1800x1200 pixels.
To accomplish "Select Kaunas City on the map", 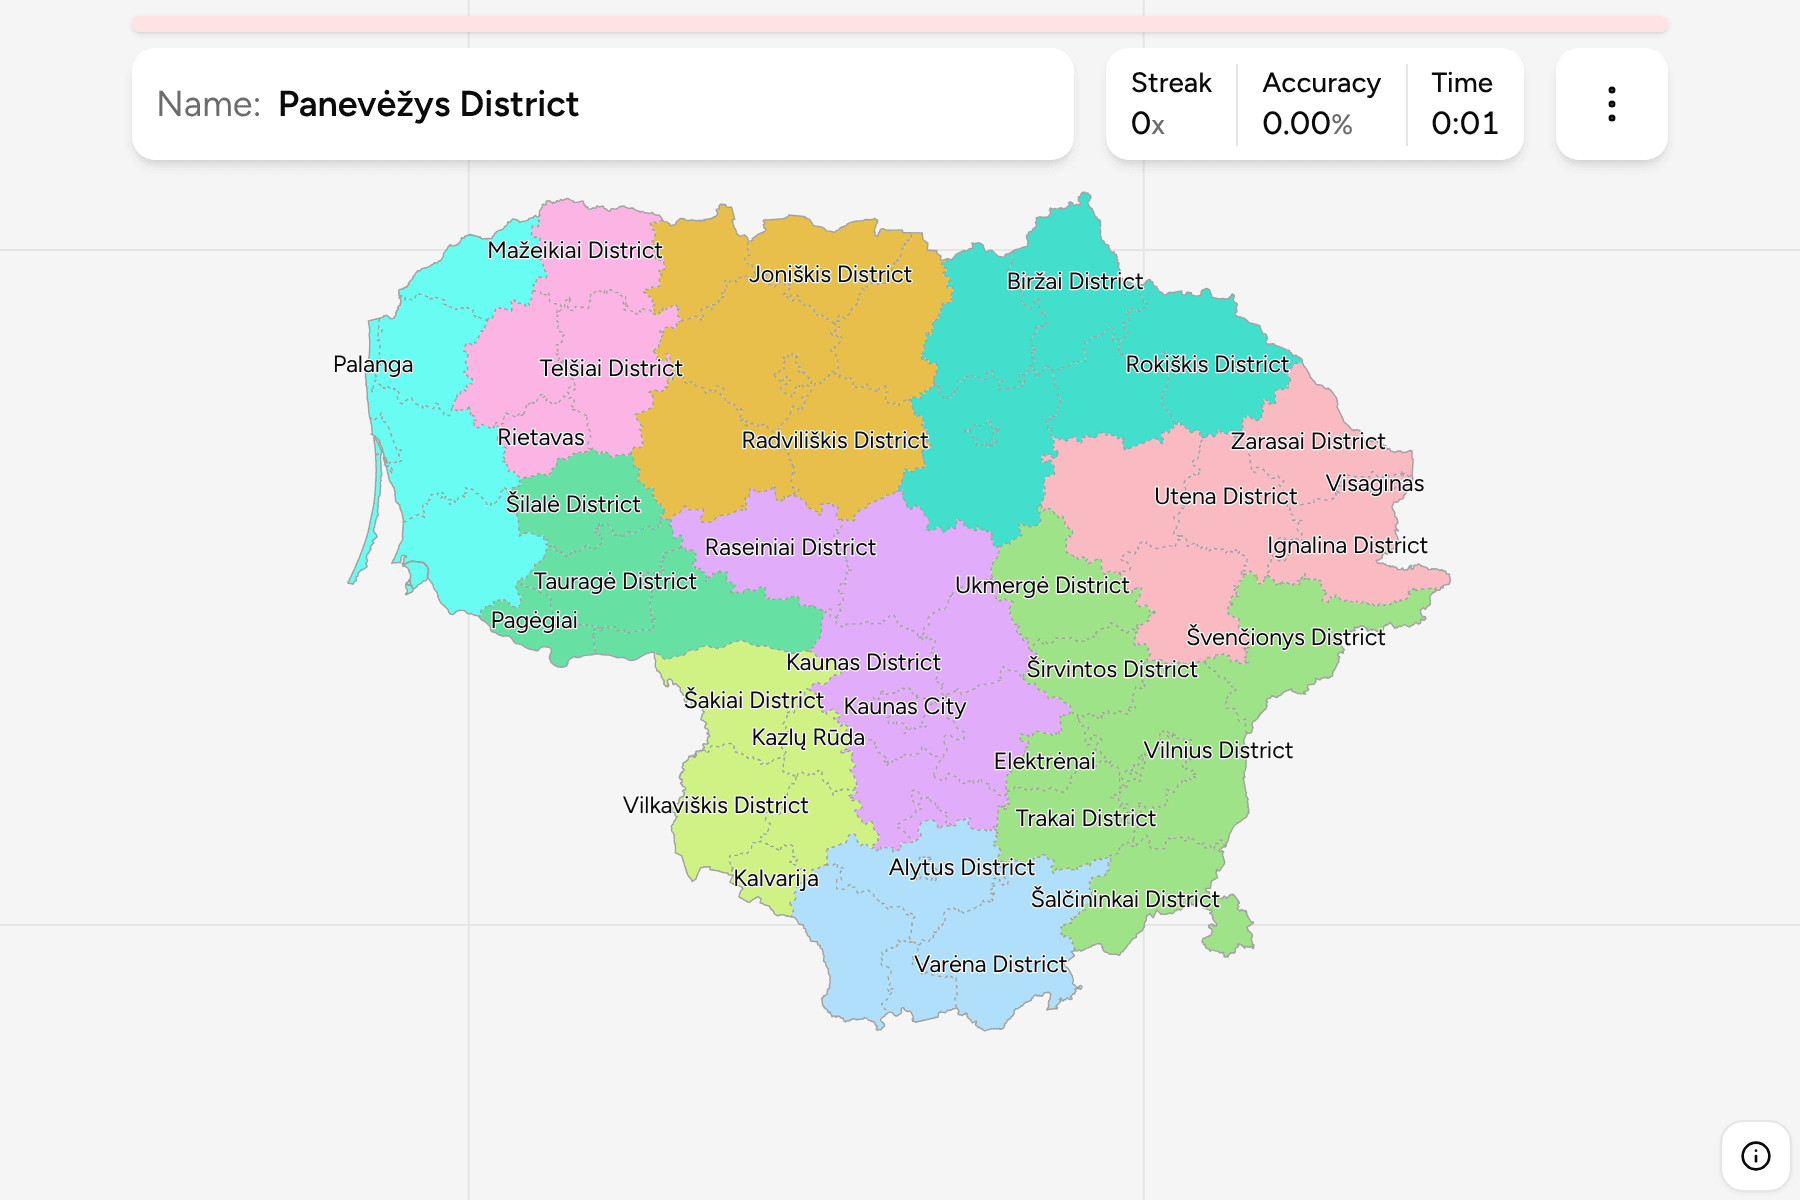I will point(905,706).
